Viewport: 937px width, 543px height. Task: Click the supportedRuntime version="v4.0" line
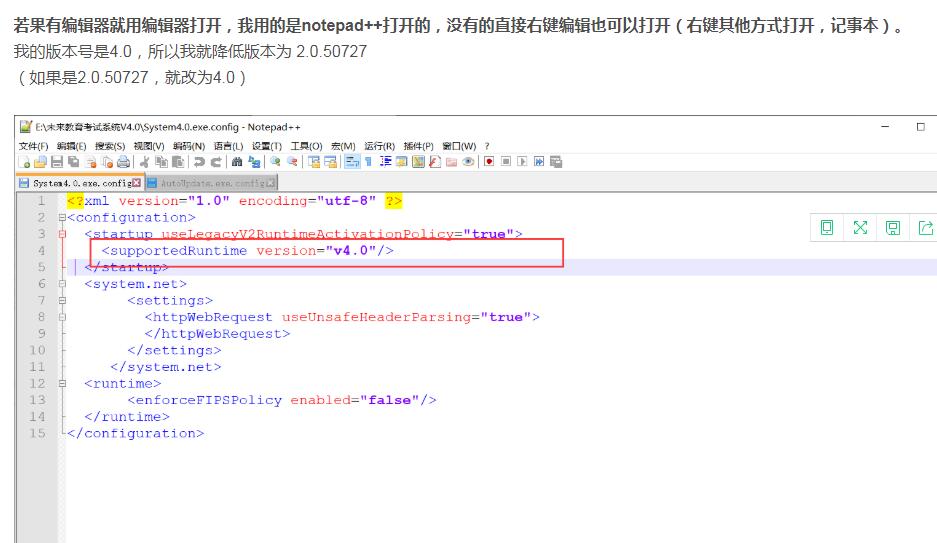(x=247, y=251)
